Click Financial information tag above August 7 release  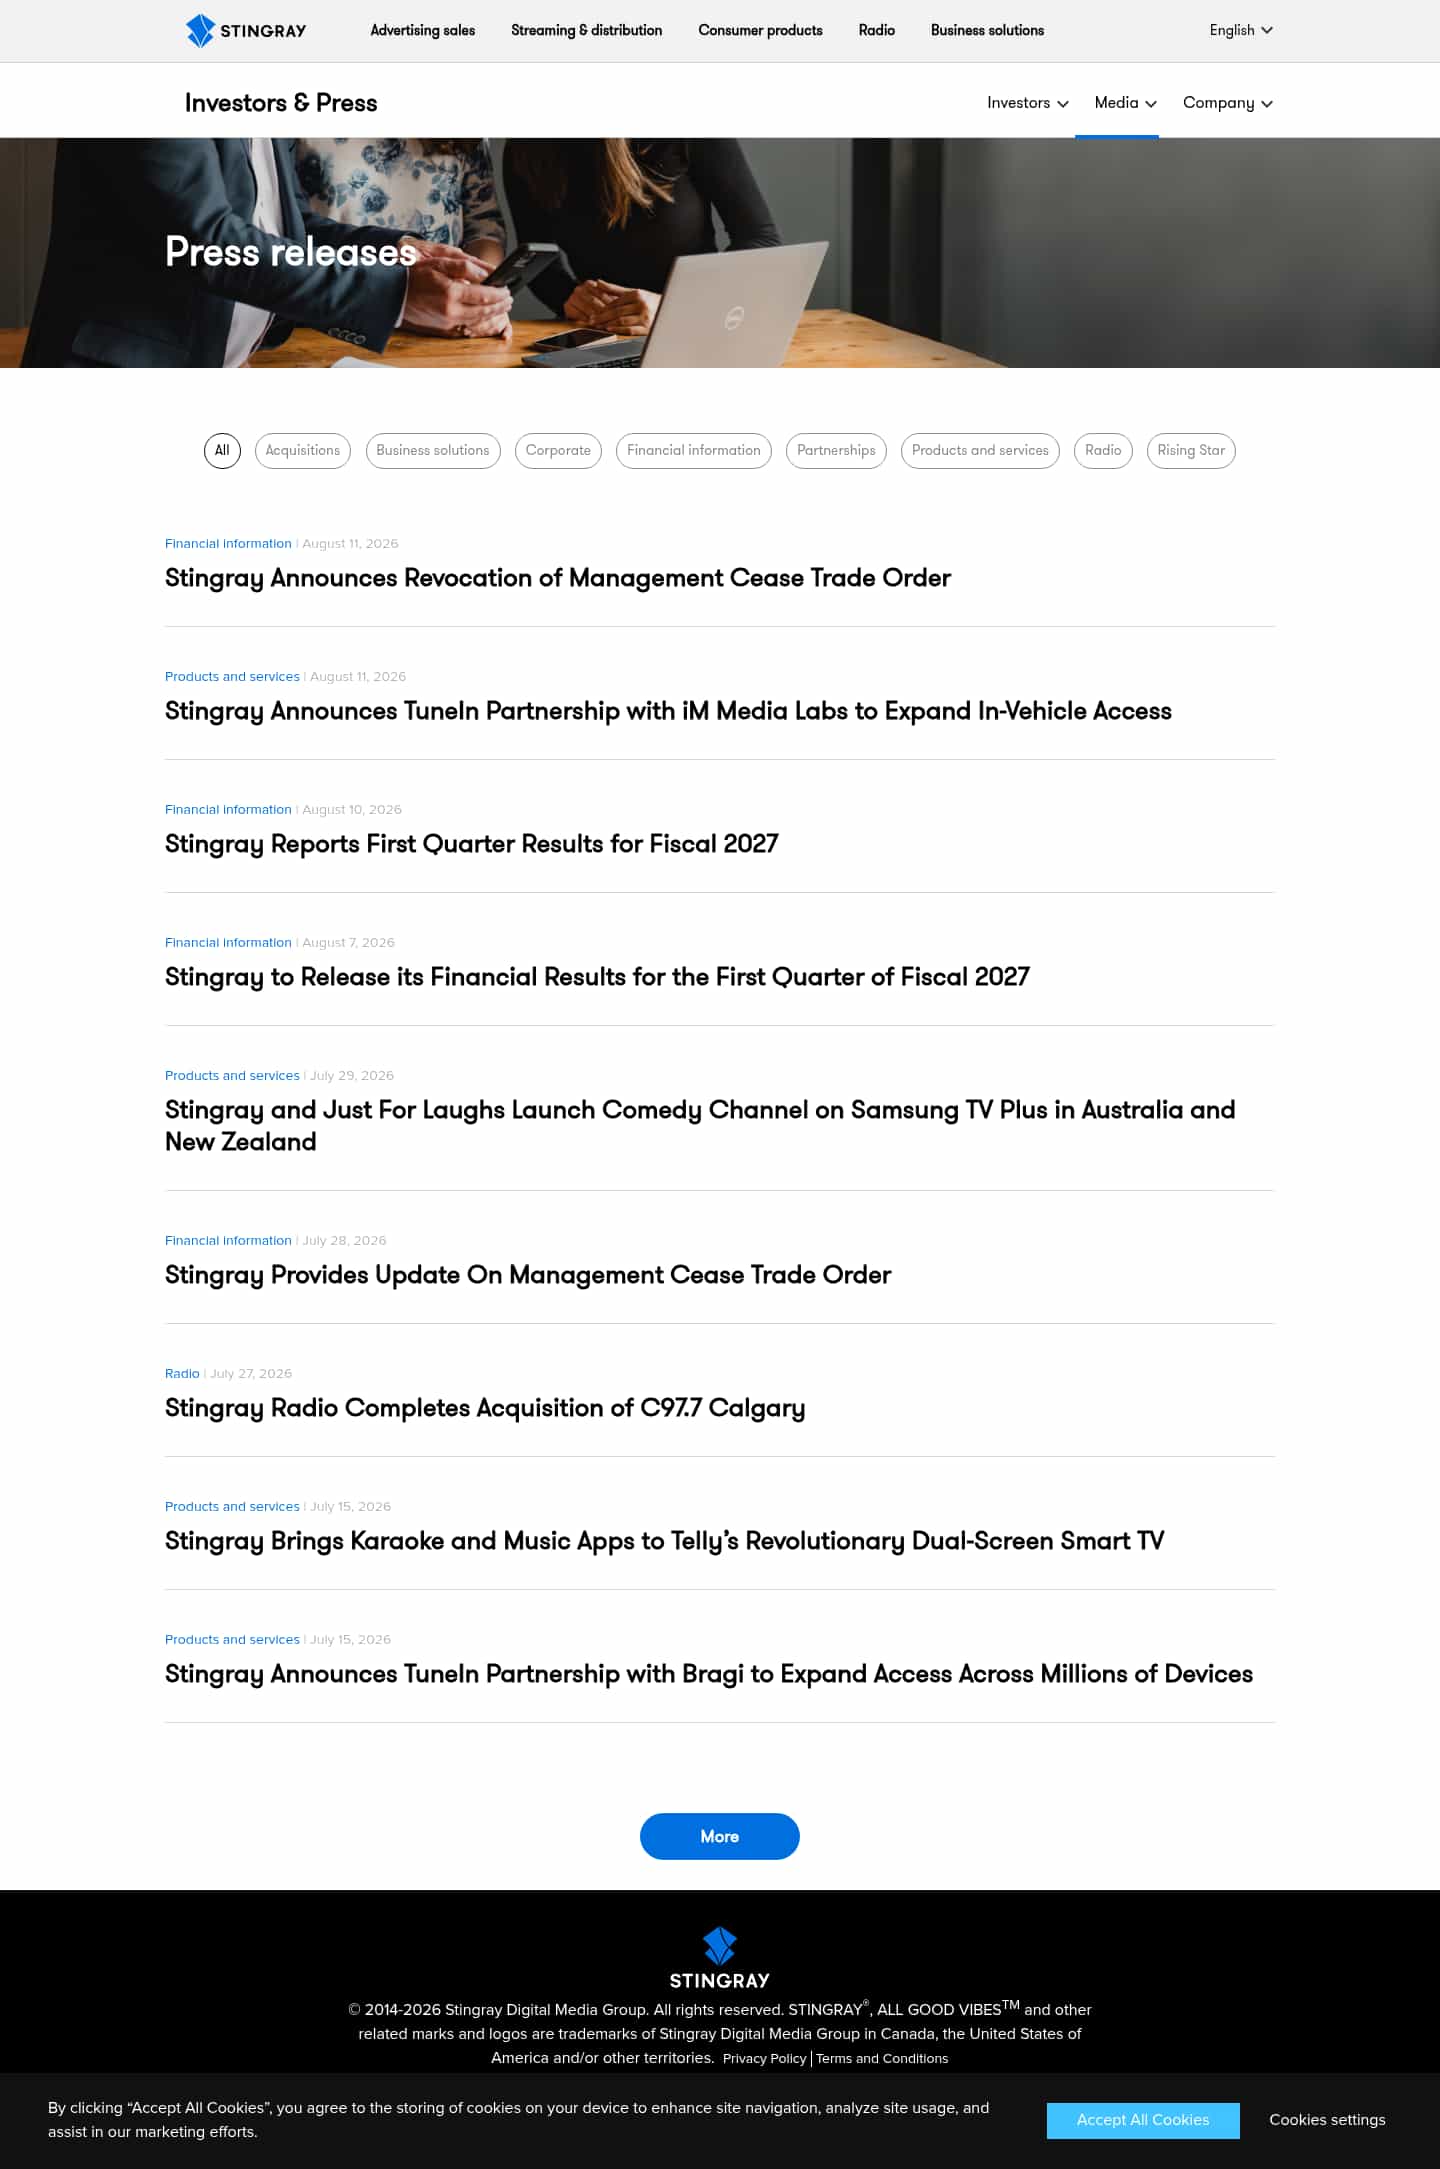(x=228, y=943)
